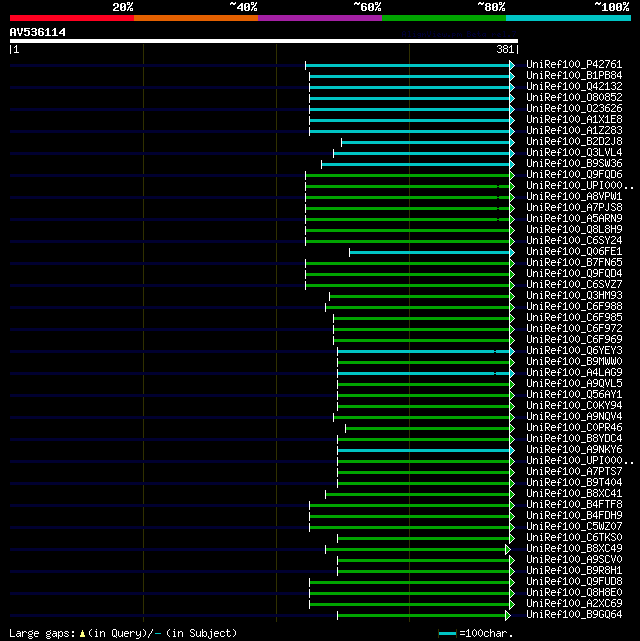Click the cyan ~100% identity legend segment
640x641 pixels.
click(x=568, y=18)
